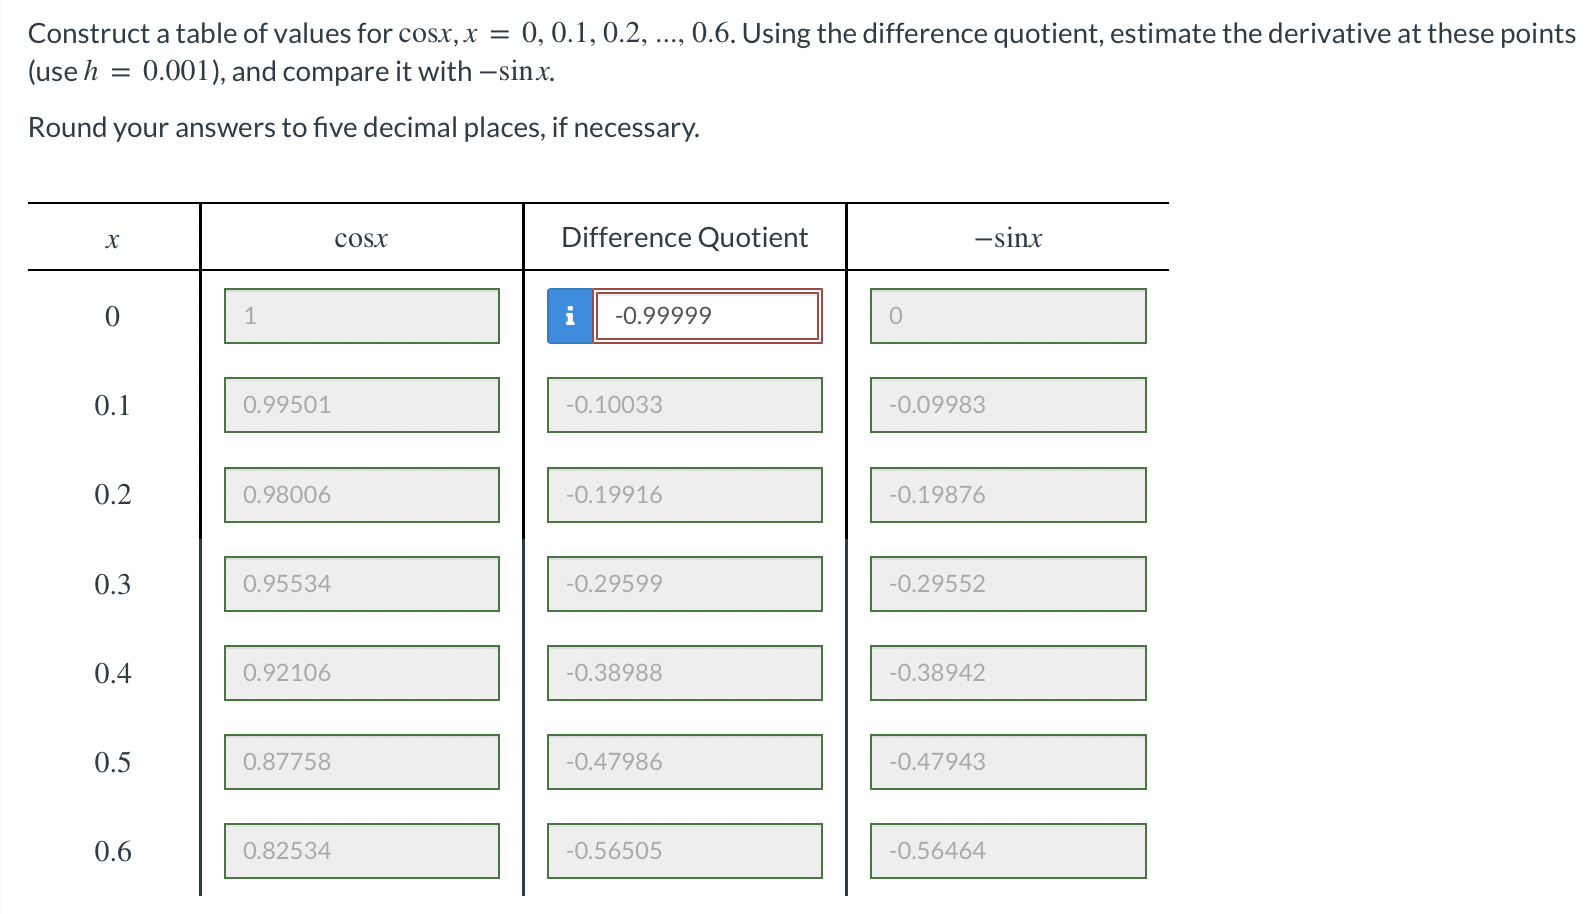Select the -0.47986 field at x=0.5
Screen dimensions: 1592x914
[x=685, y=762]
